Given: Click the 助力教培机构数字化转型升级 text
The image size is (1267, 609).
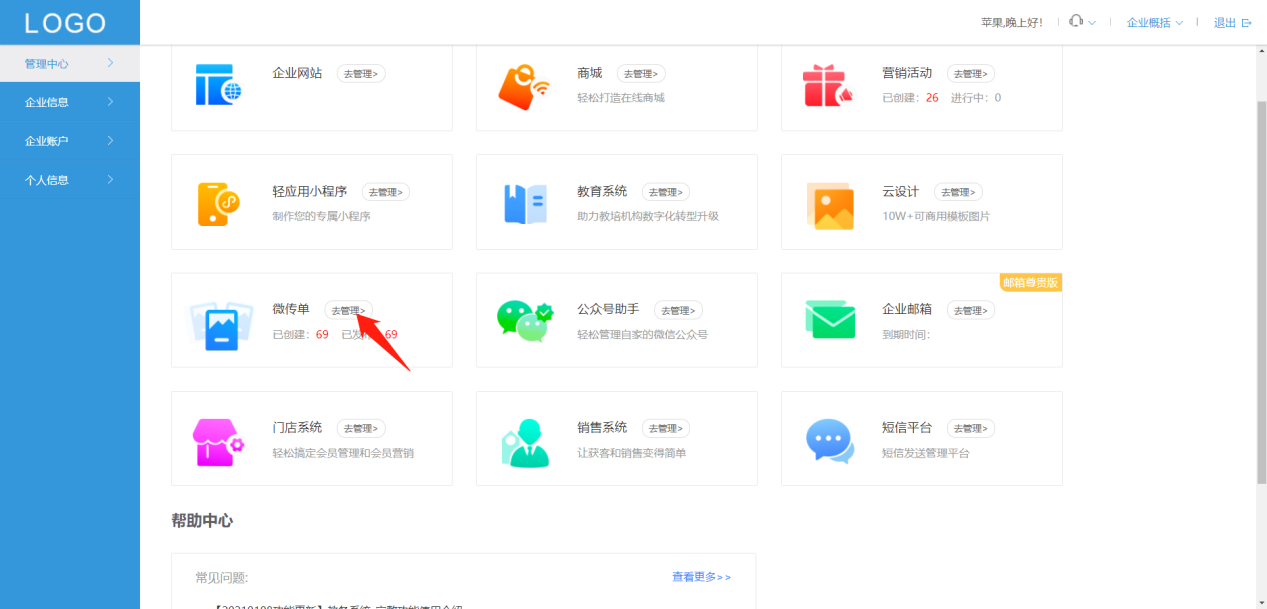Looking at the screenshot, I should point(648,216).
